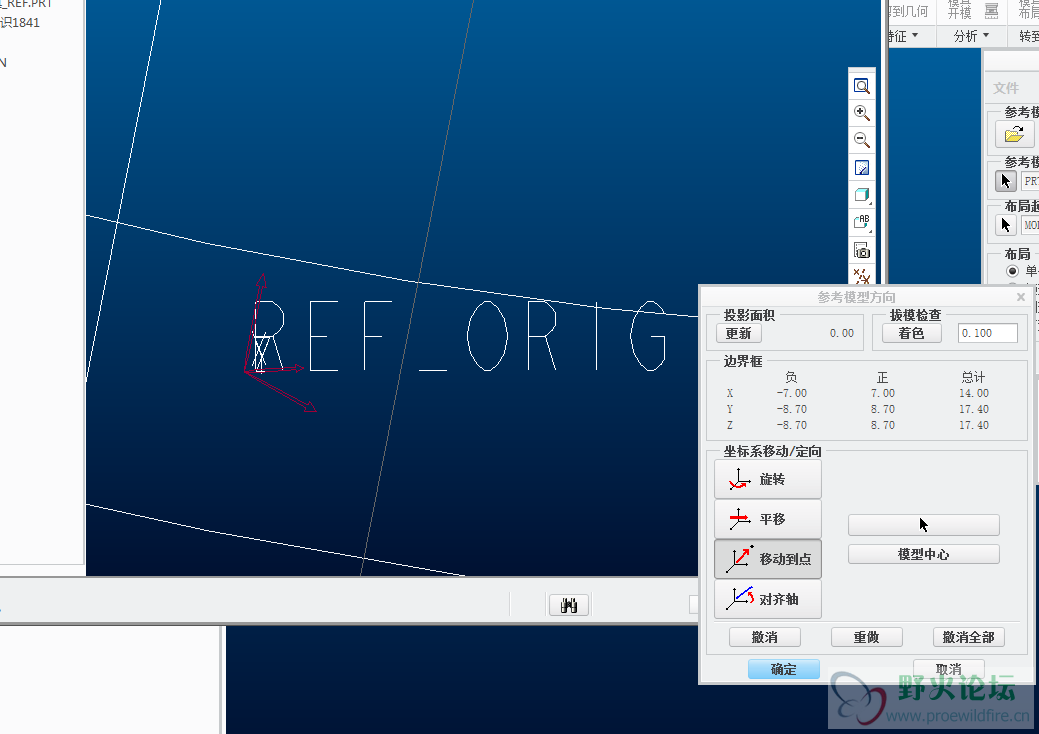Click the repaint screen icon
1039x734 pixels.
(861, 168)
